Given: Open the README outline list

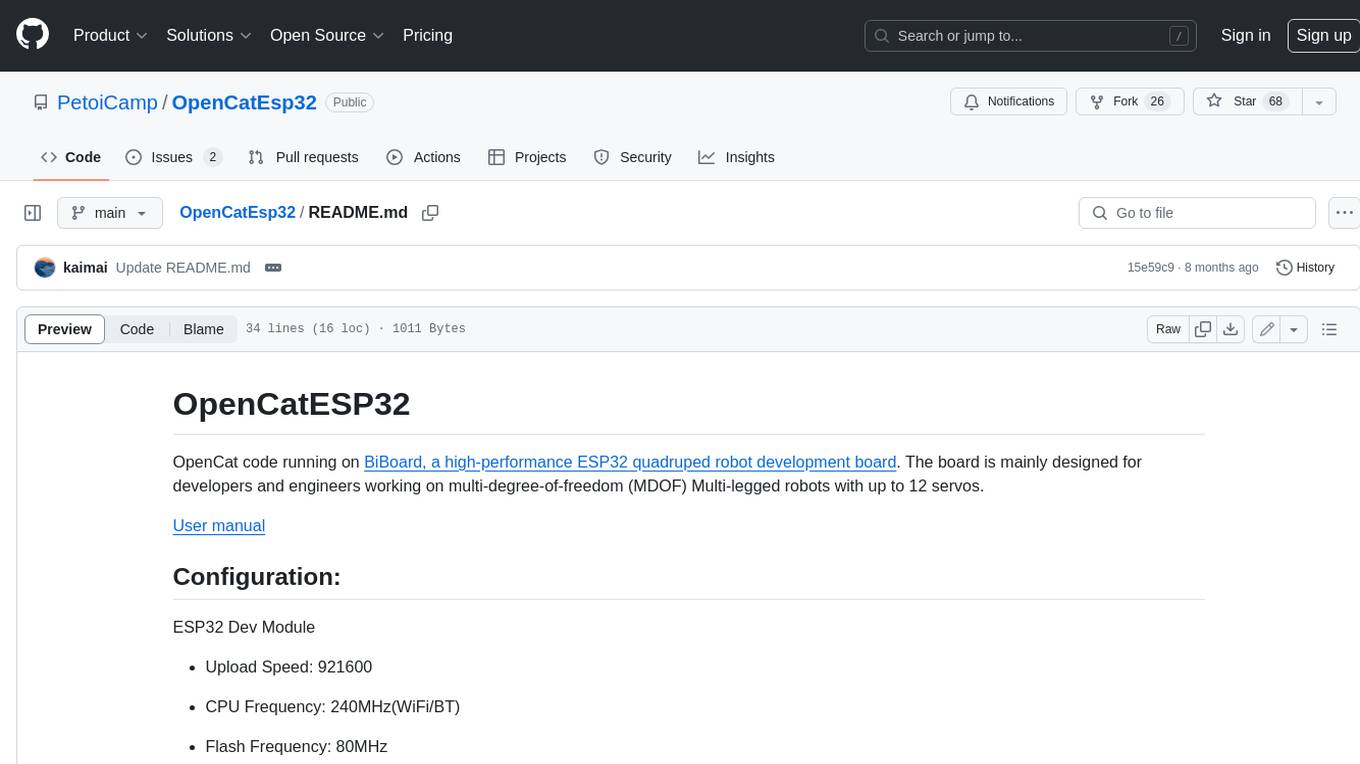Looking at the screenshot, I should [x=1329, y=329].
